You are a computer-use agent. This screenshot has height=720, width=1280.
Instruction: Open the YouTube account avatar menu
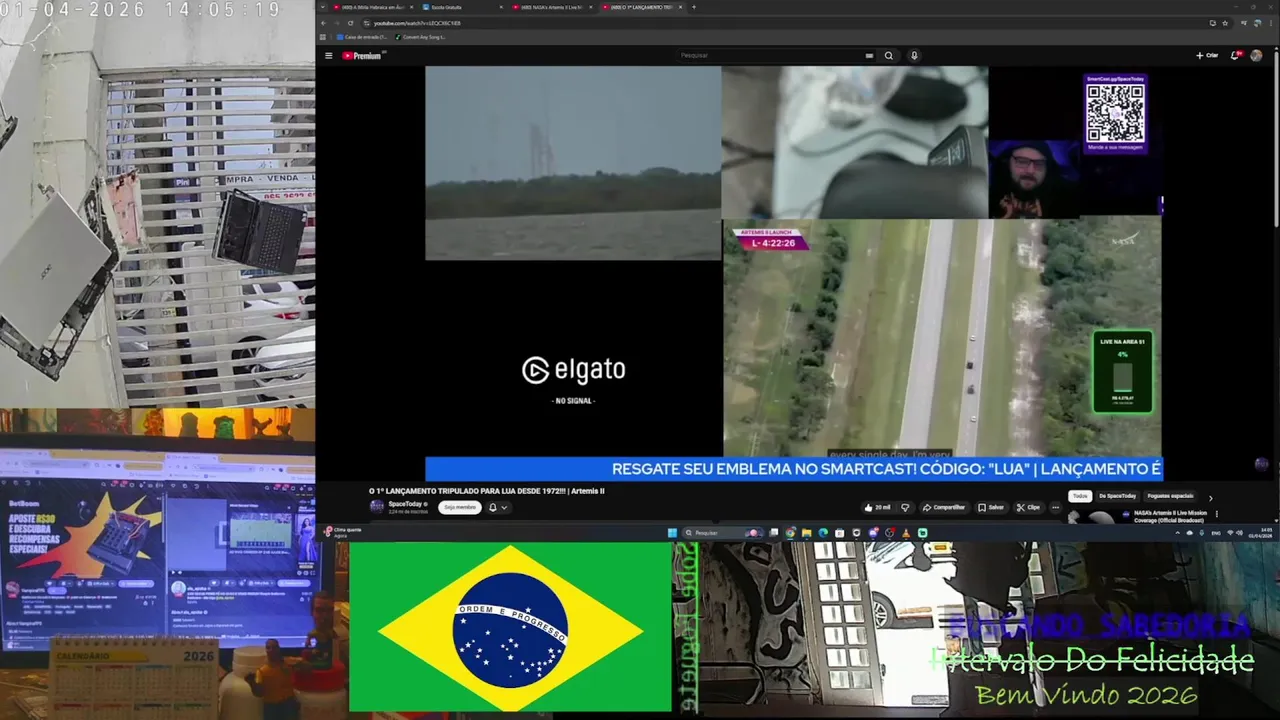[1256, 56]
